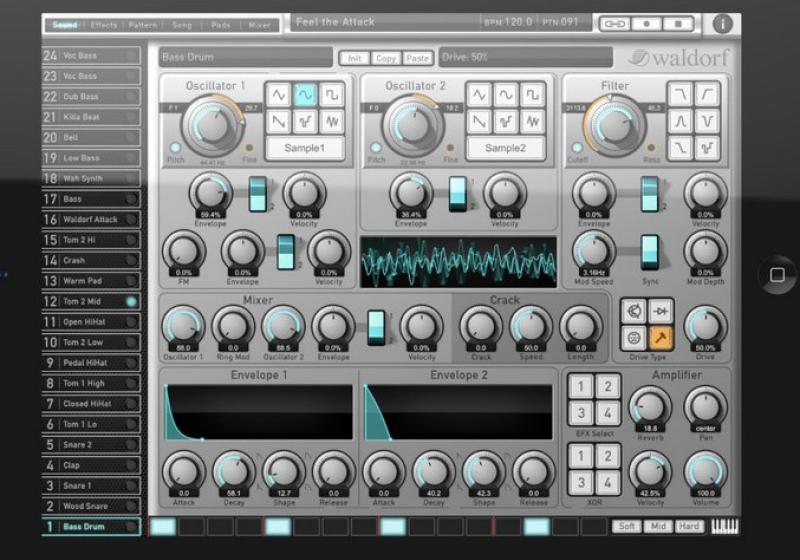Open the Sample1 selector in Oscillator 1
The width and height of the screenshot is (800, 560).
coord(304,149)
